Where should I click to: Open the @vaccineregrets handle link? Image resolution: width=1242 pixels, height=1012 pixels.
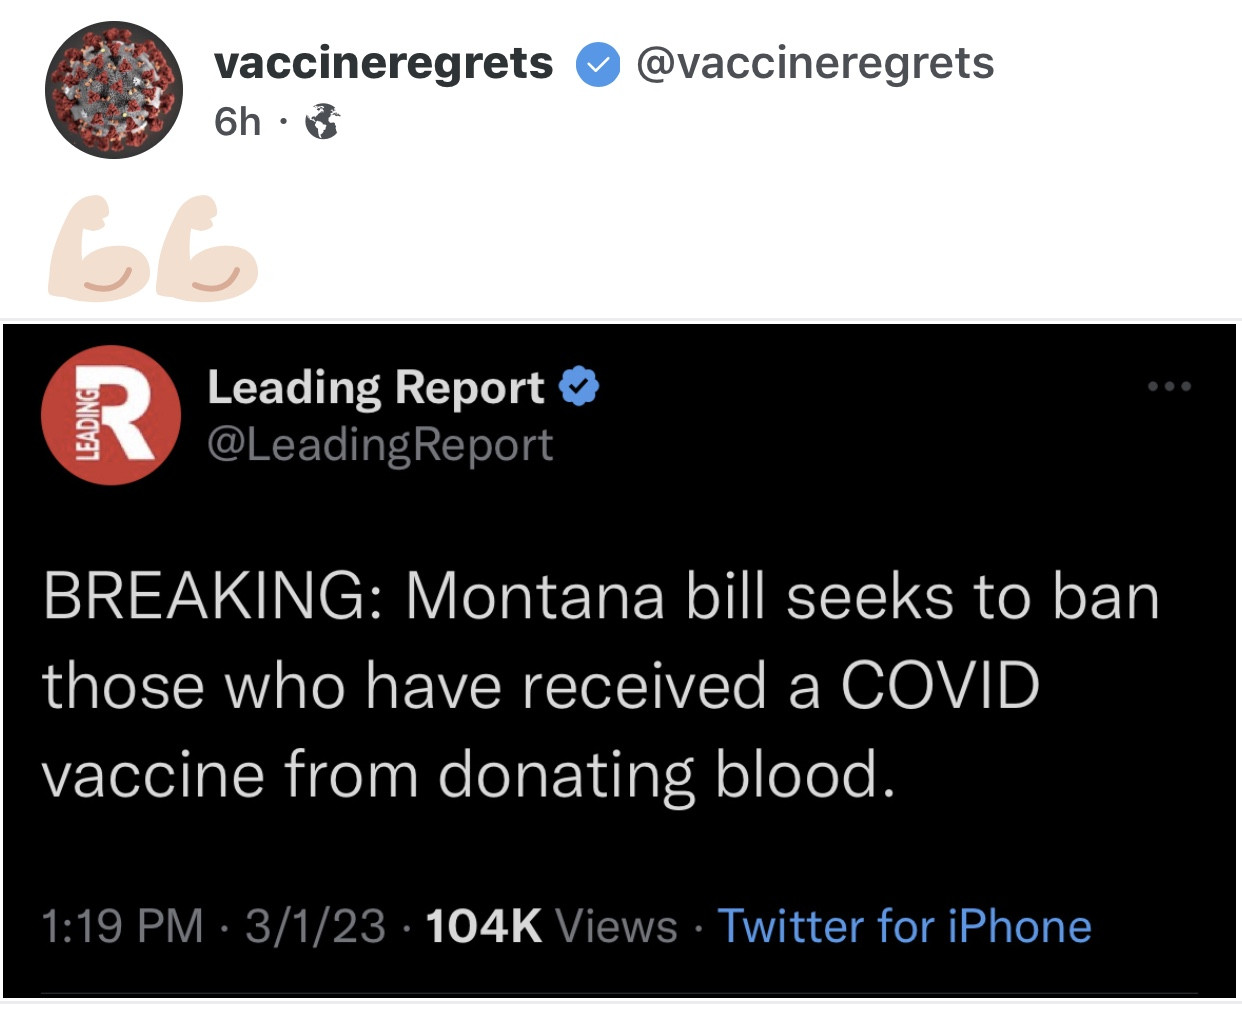click(814, 63)
